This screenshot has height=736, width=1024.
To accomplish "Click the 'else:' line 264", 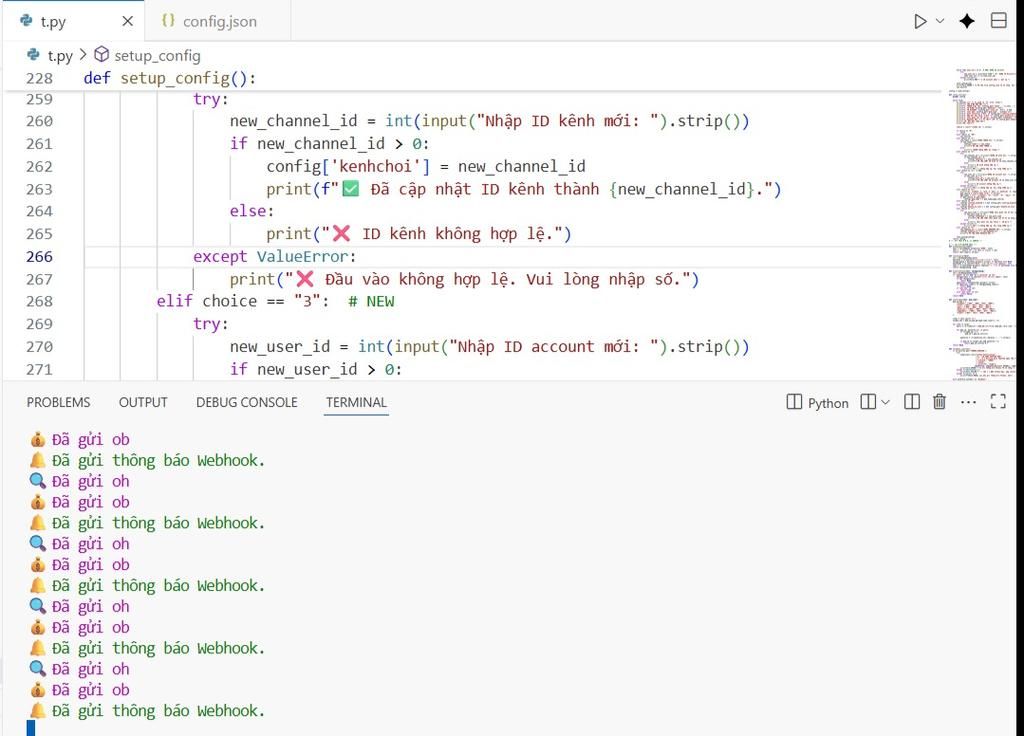I will 251,212.
